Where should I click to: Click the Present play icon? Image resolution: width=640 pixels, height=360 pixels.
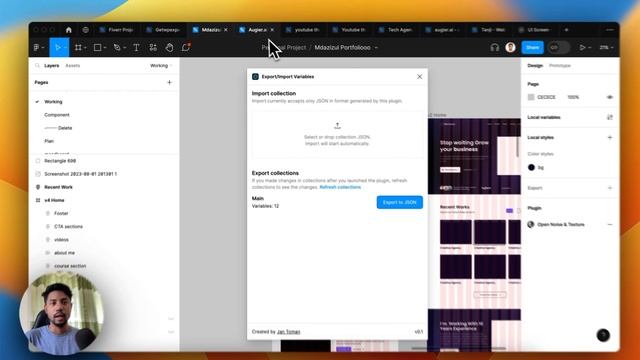click(582, 48)
